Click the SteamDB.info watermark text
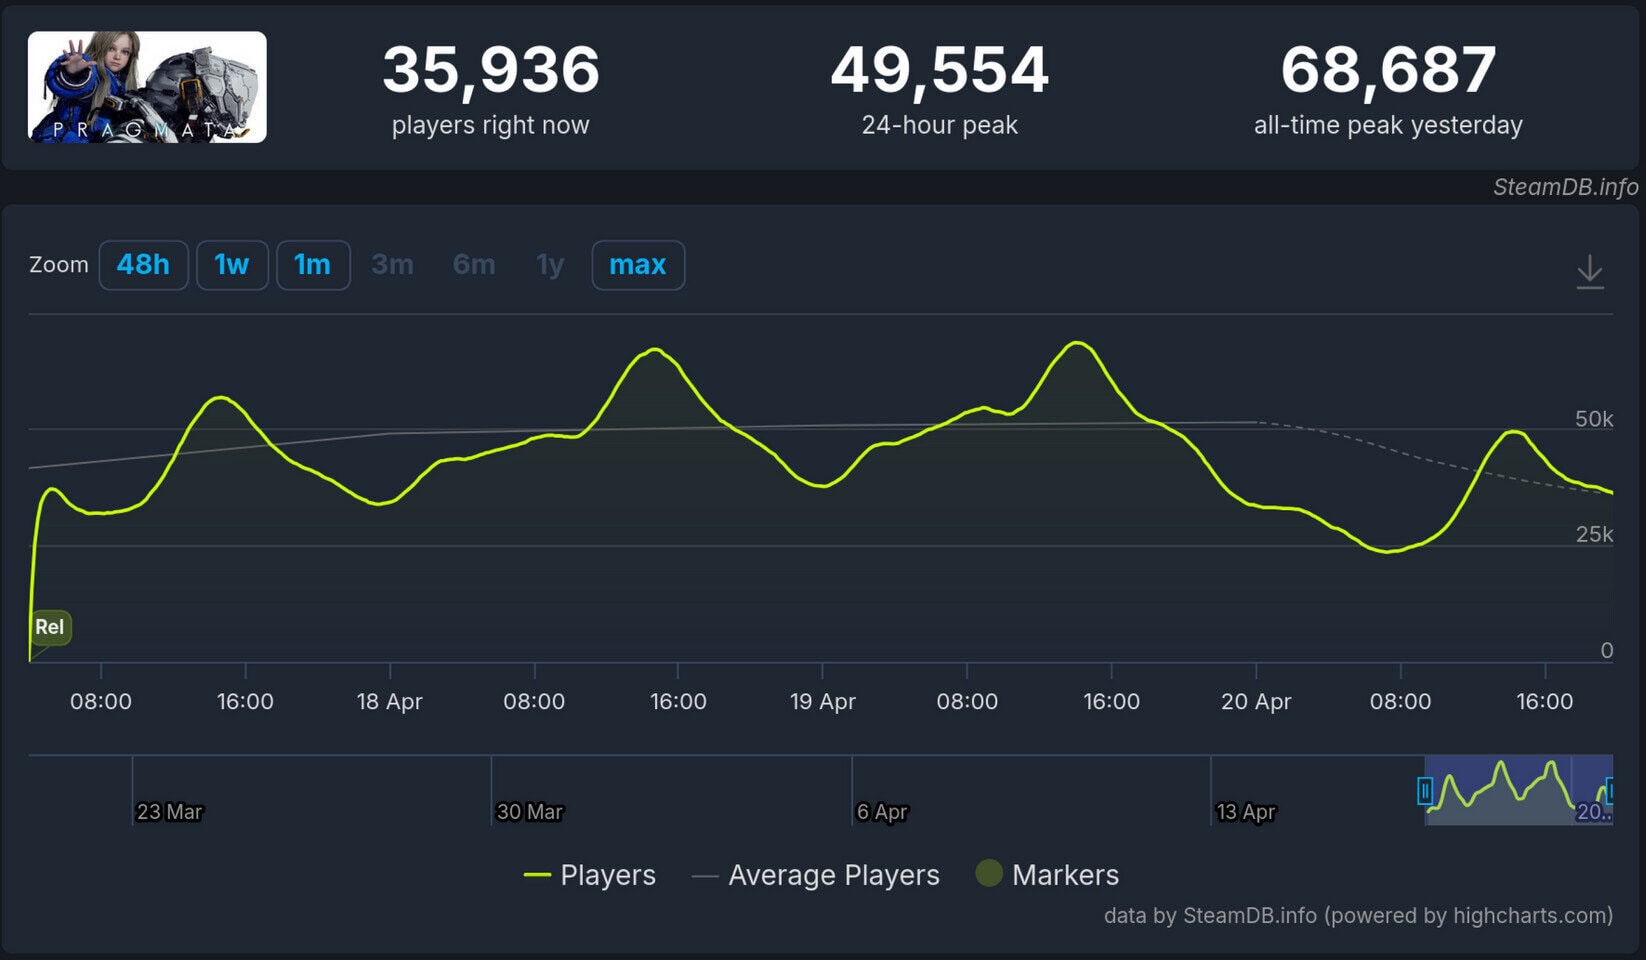The height and width of the screenshot is (960, 1646). pyautogui.click(x=1565, y=187)
